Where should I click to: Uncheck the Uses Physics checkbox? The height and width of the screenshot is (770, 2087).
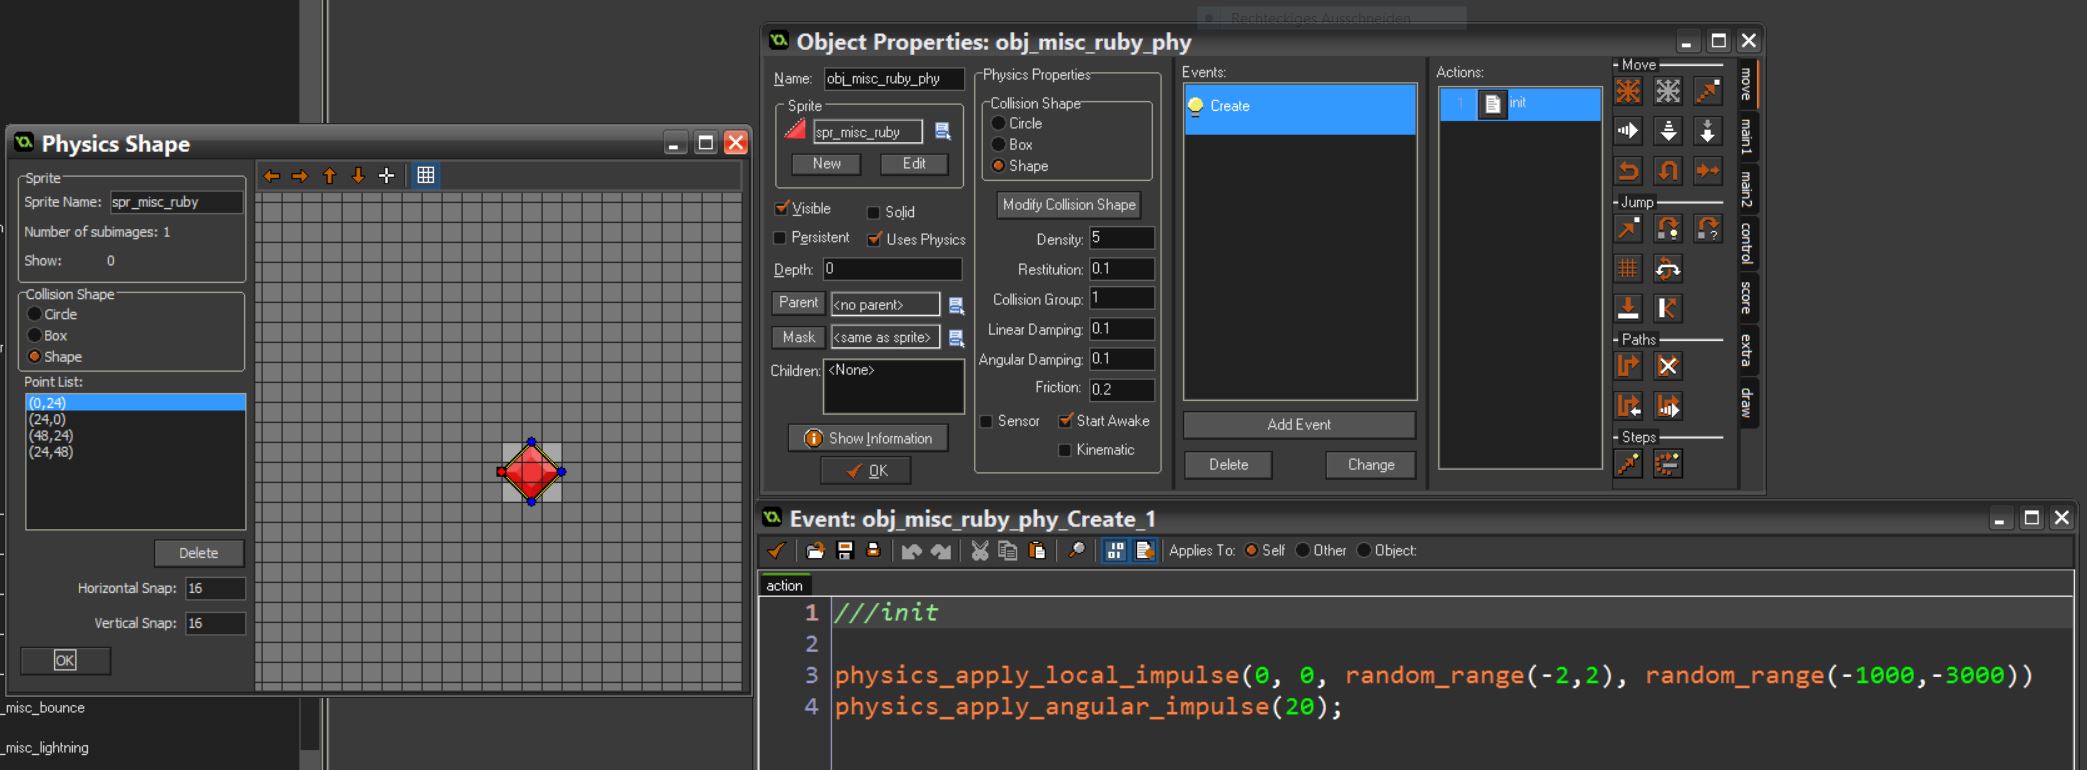point(875,240)
